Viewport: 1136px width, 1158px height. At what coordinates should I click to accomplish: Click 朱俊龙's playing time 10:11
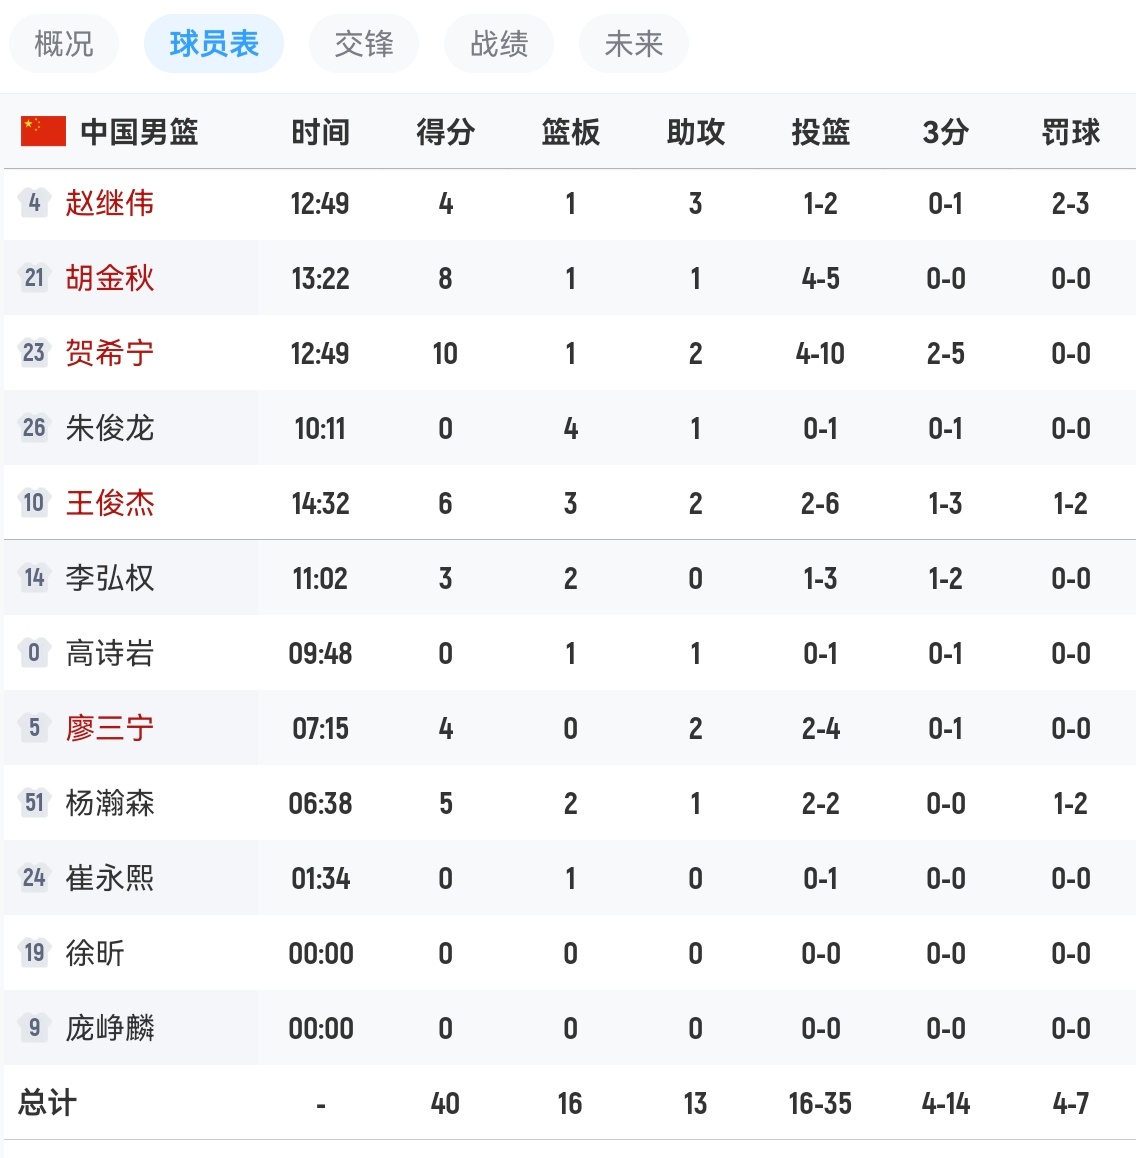point(320,428)
